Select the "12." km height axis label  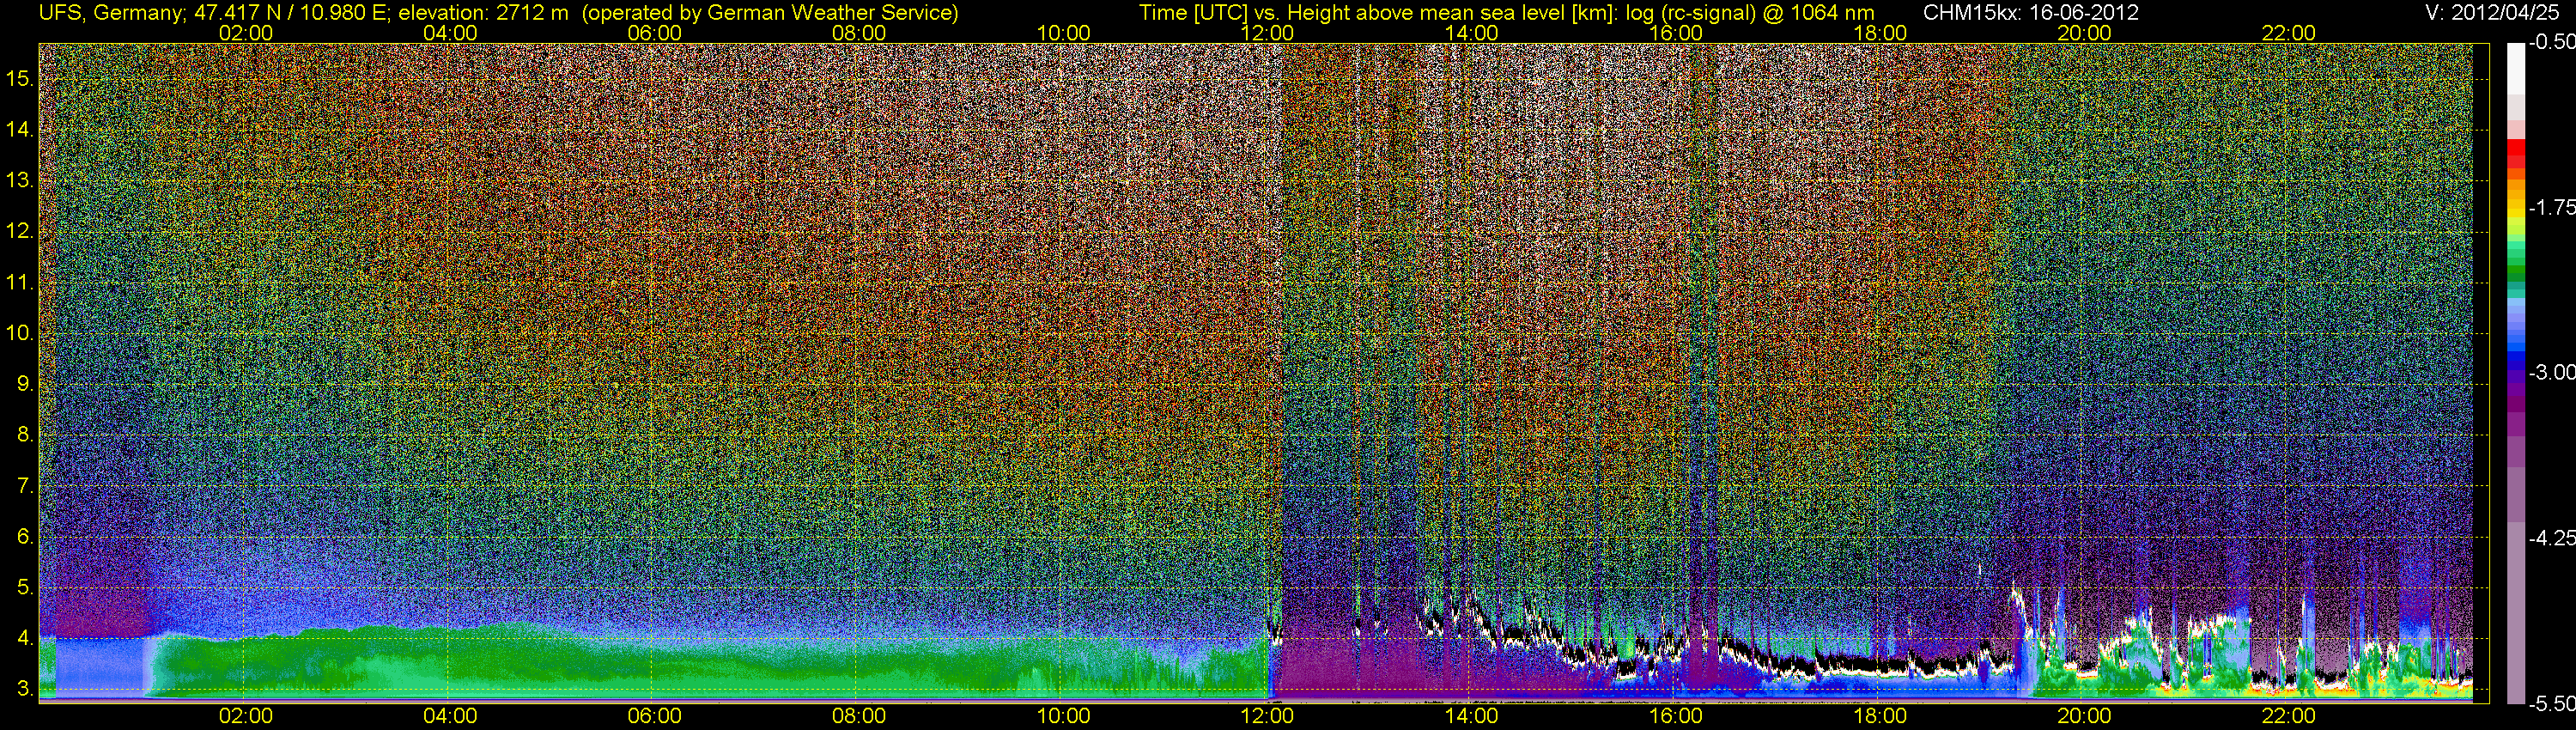tap(20, 232)
